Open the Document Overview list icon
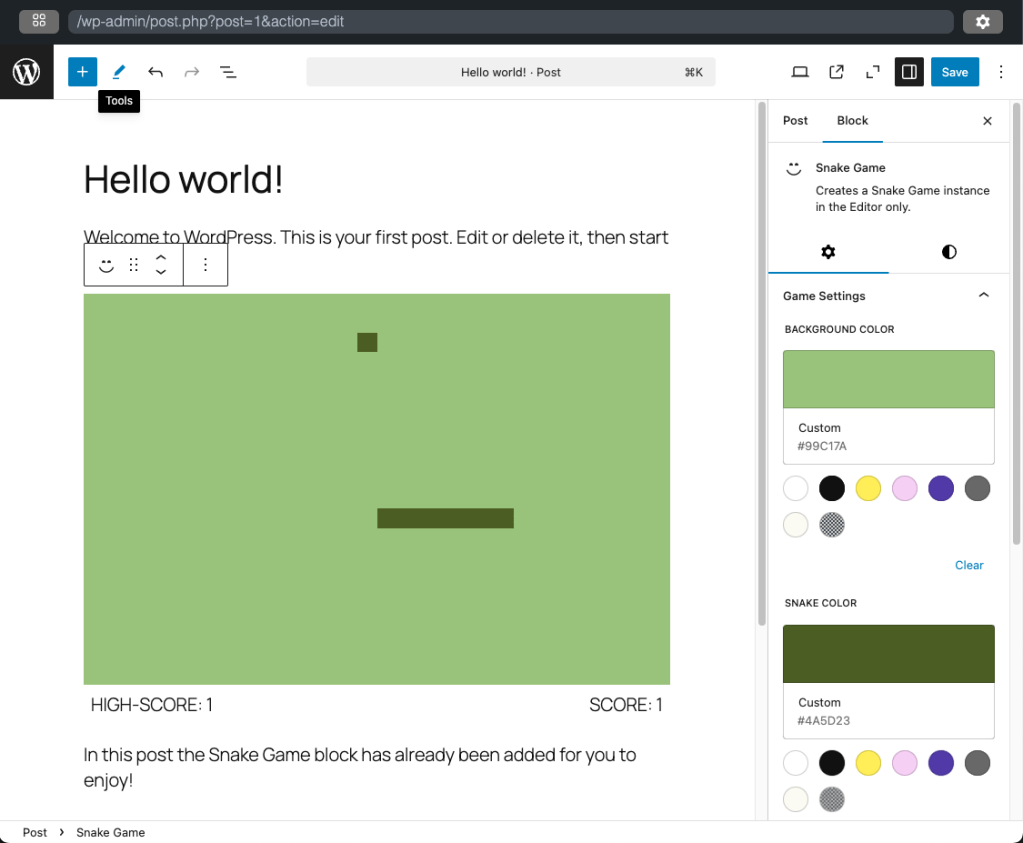1023x843 pixels. pyautogui.click(x=228, y=72)
